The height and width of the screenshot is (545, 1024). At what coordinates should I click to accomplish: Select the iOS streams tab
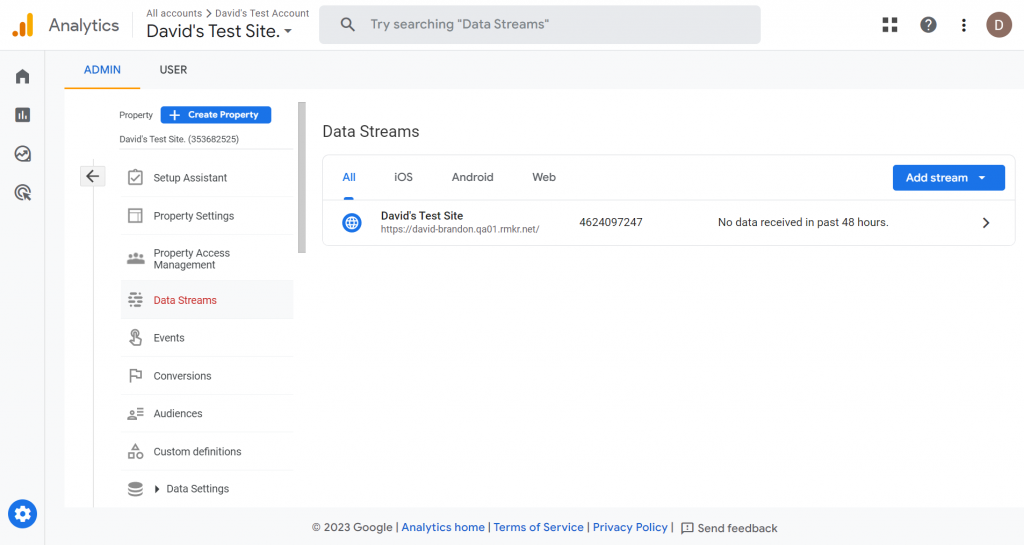coord(403,177)
